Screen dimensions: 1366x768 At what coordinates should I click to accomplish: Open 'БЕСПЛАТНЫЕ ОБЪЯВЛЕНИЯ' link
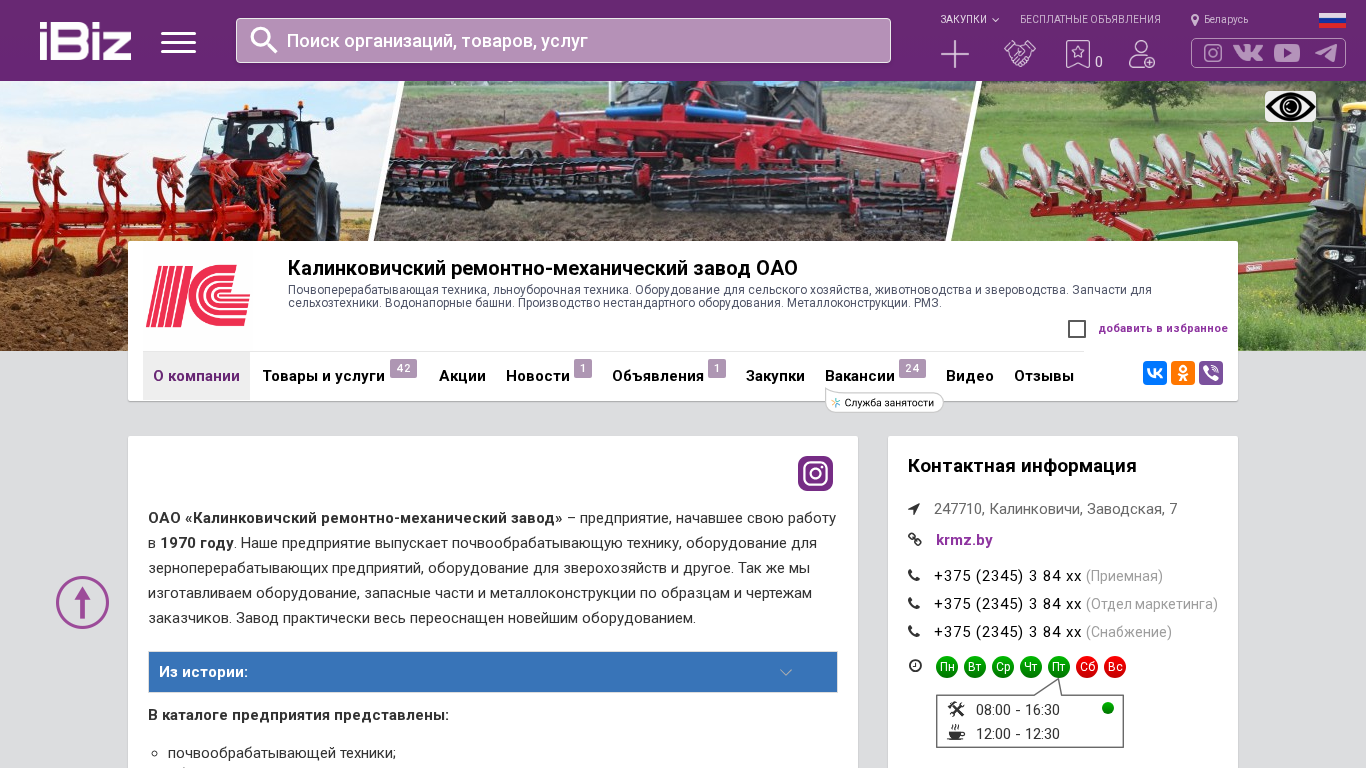pos(1090,20)
